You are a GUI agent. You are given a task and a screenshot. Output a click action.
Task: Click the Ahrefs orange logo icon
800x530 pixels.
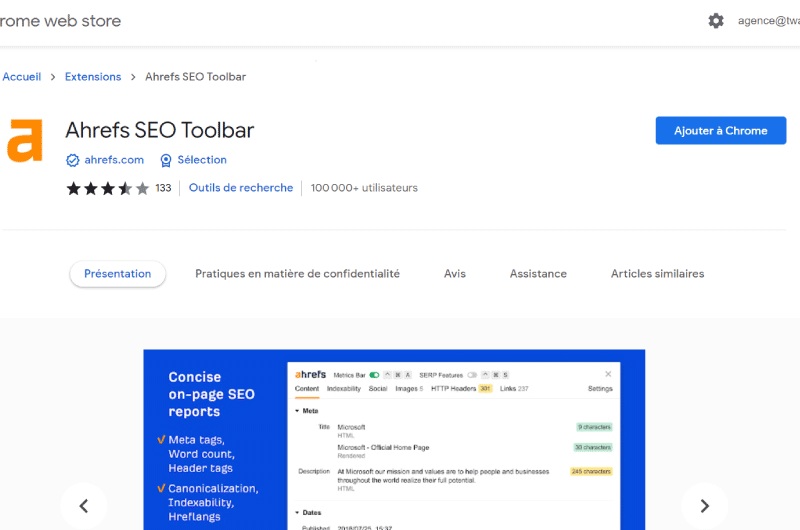tap(24, 141)
